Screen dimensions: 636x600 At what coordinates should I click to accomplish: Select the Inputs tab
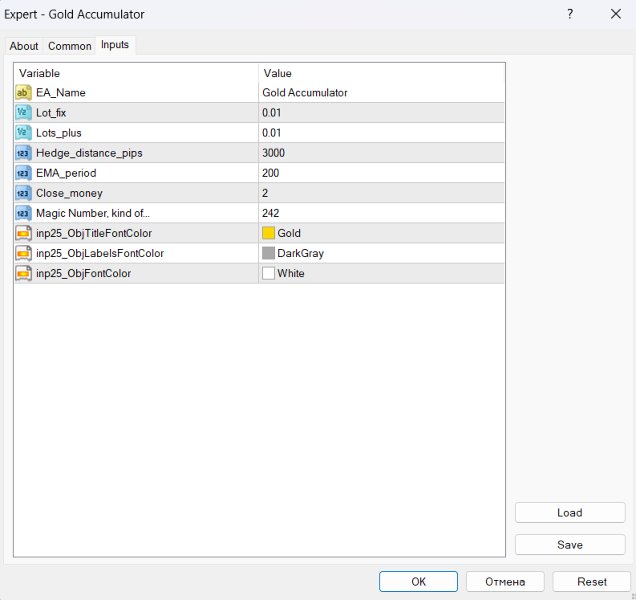115,45
